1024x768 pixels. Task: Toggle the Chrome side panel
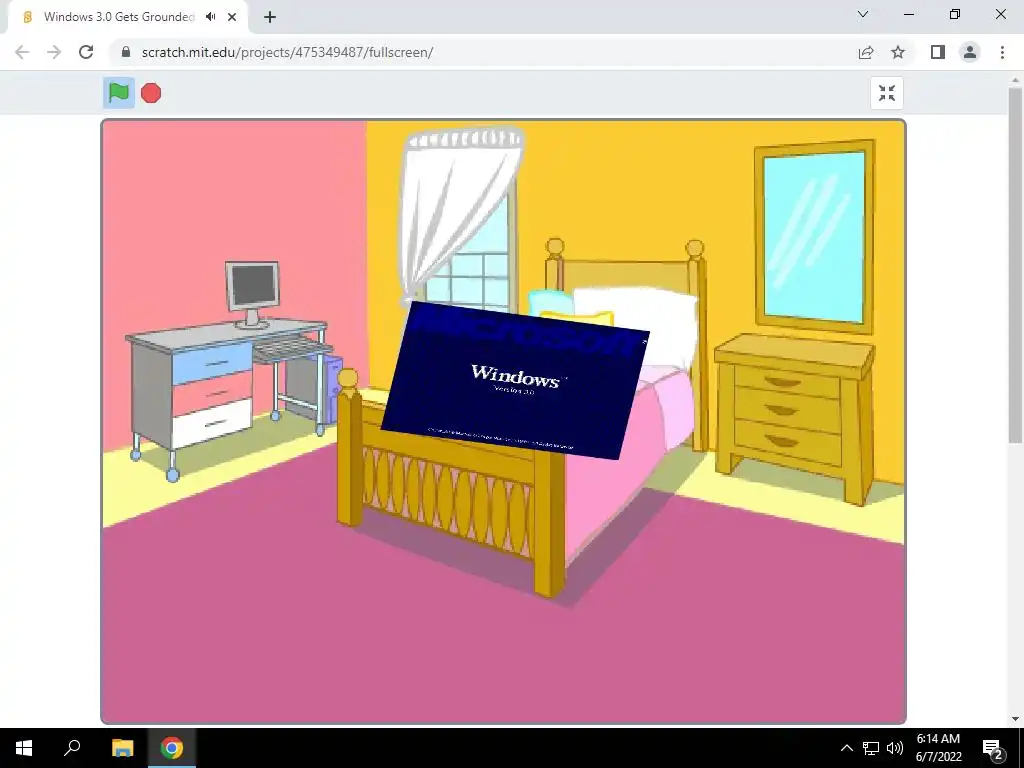938,52
